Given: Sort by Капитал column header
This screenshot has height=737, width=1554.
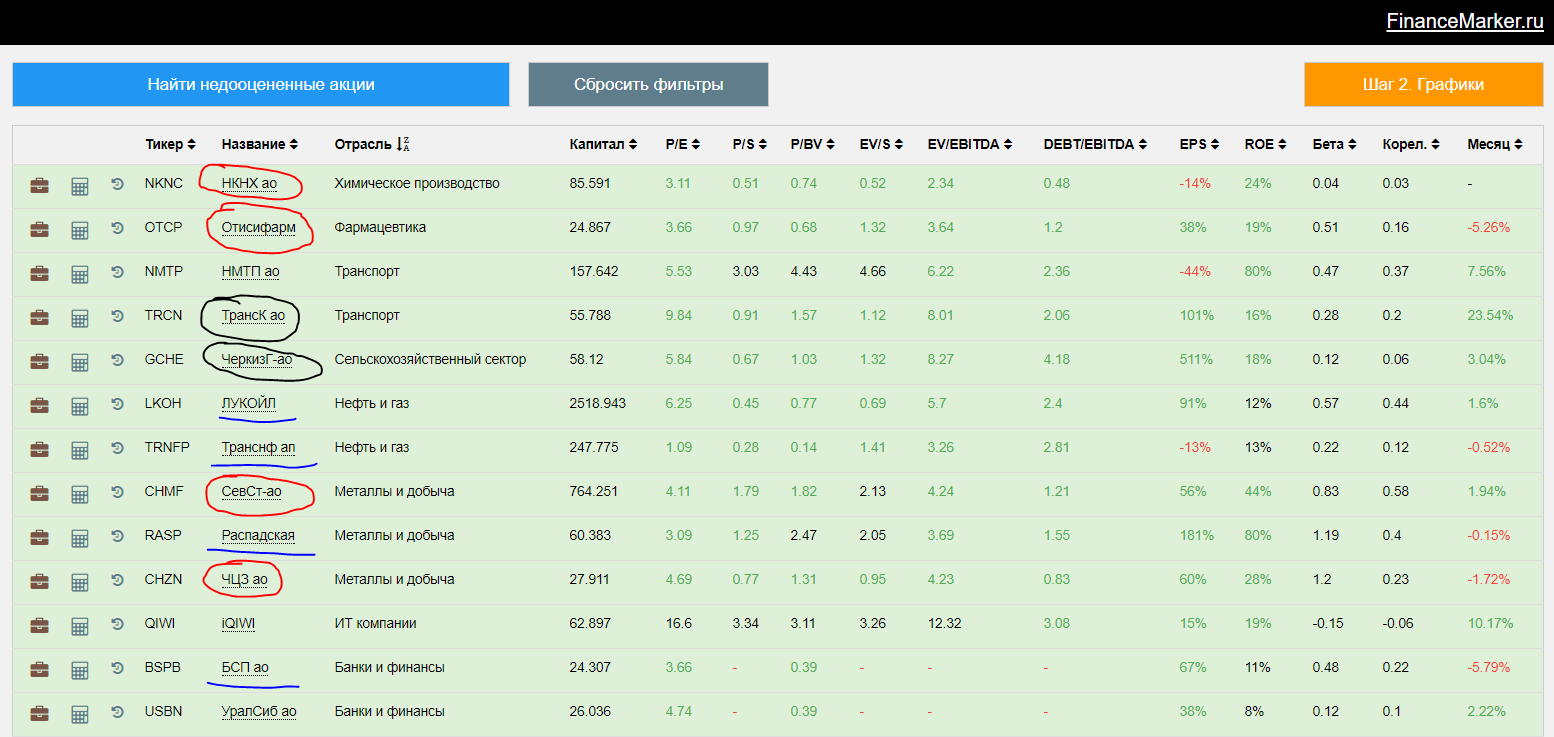Looking at the screenshot, I should [603, 144].
